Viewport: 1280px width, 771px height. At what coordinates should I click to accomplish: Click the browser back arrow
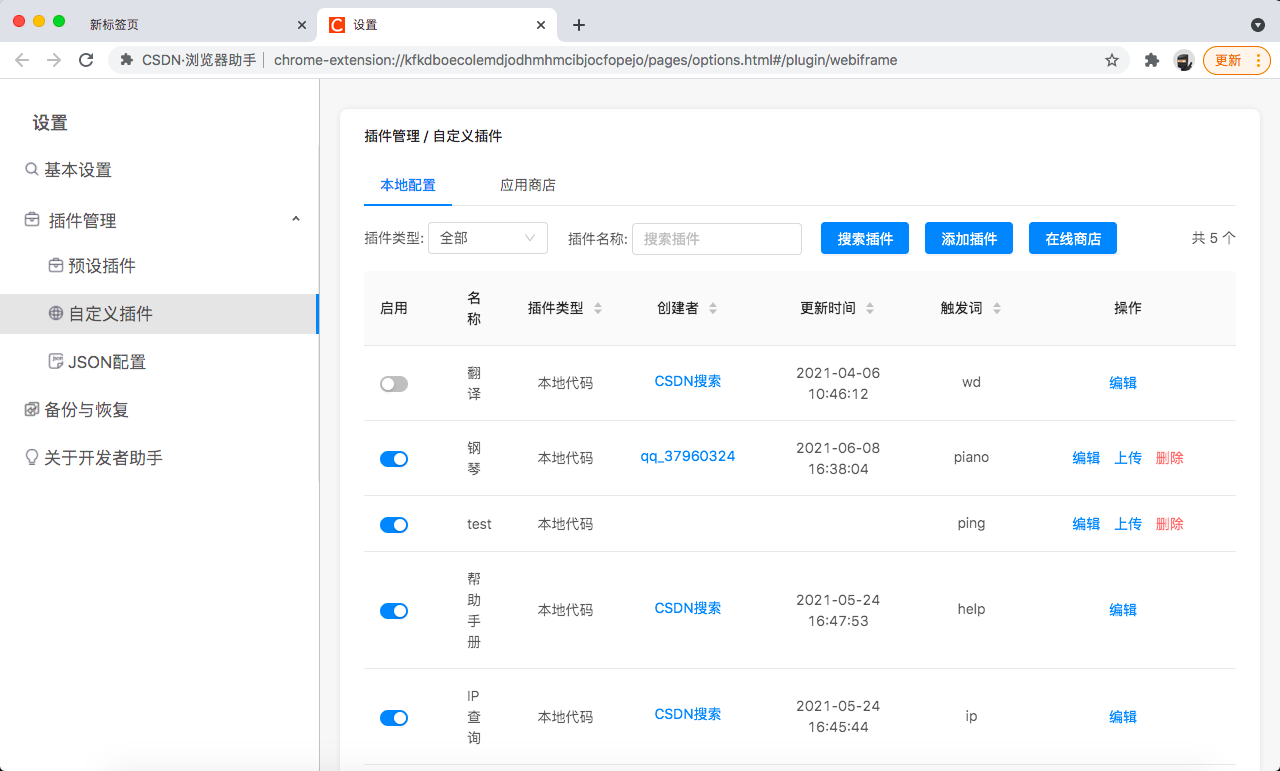(22, 60)
